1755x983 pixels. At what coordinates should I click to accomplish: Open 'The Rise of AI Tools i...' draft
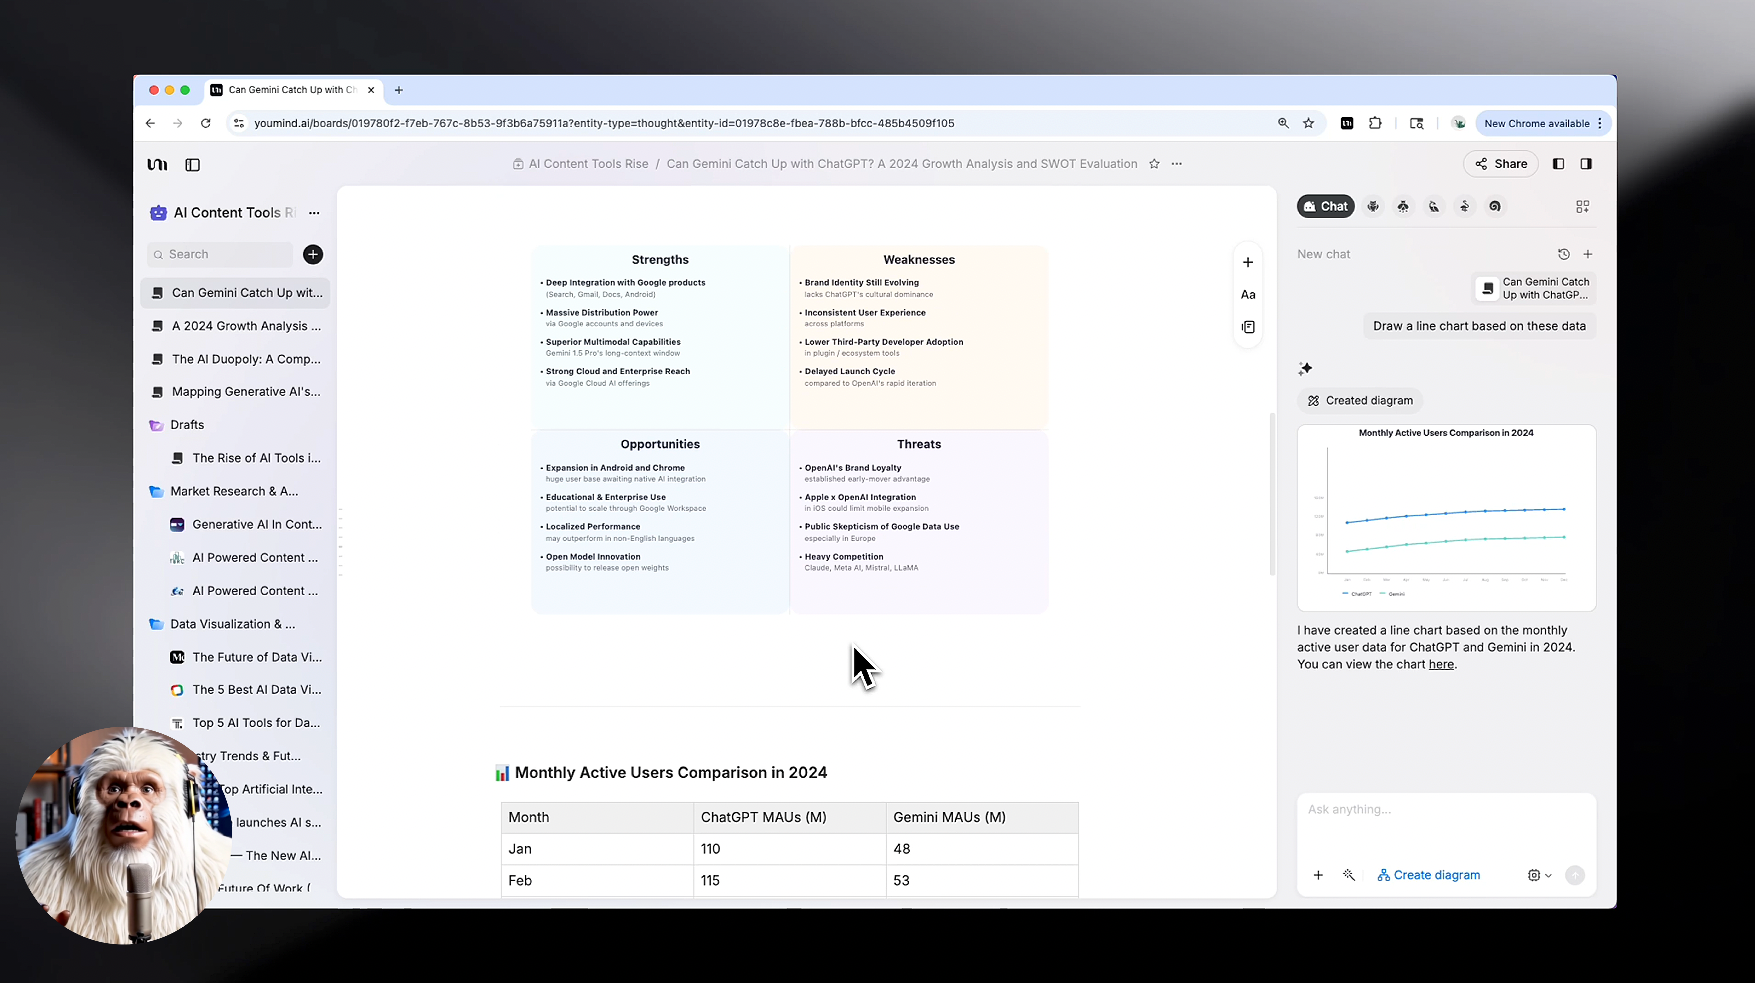tap(246, 458)
